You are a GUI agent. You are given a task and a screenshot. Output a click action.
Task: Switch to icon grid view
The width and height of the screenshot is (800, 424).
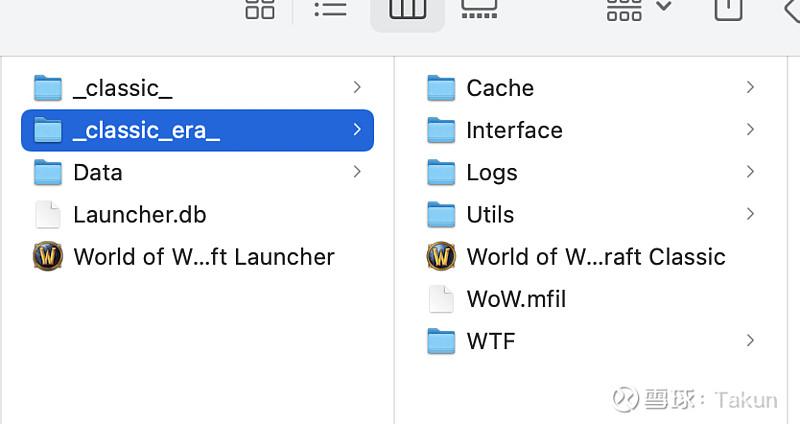pos(260,9)
